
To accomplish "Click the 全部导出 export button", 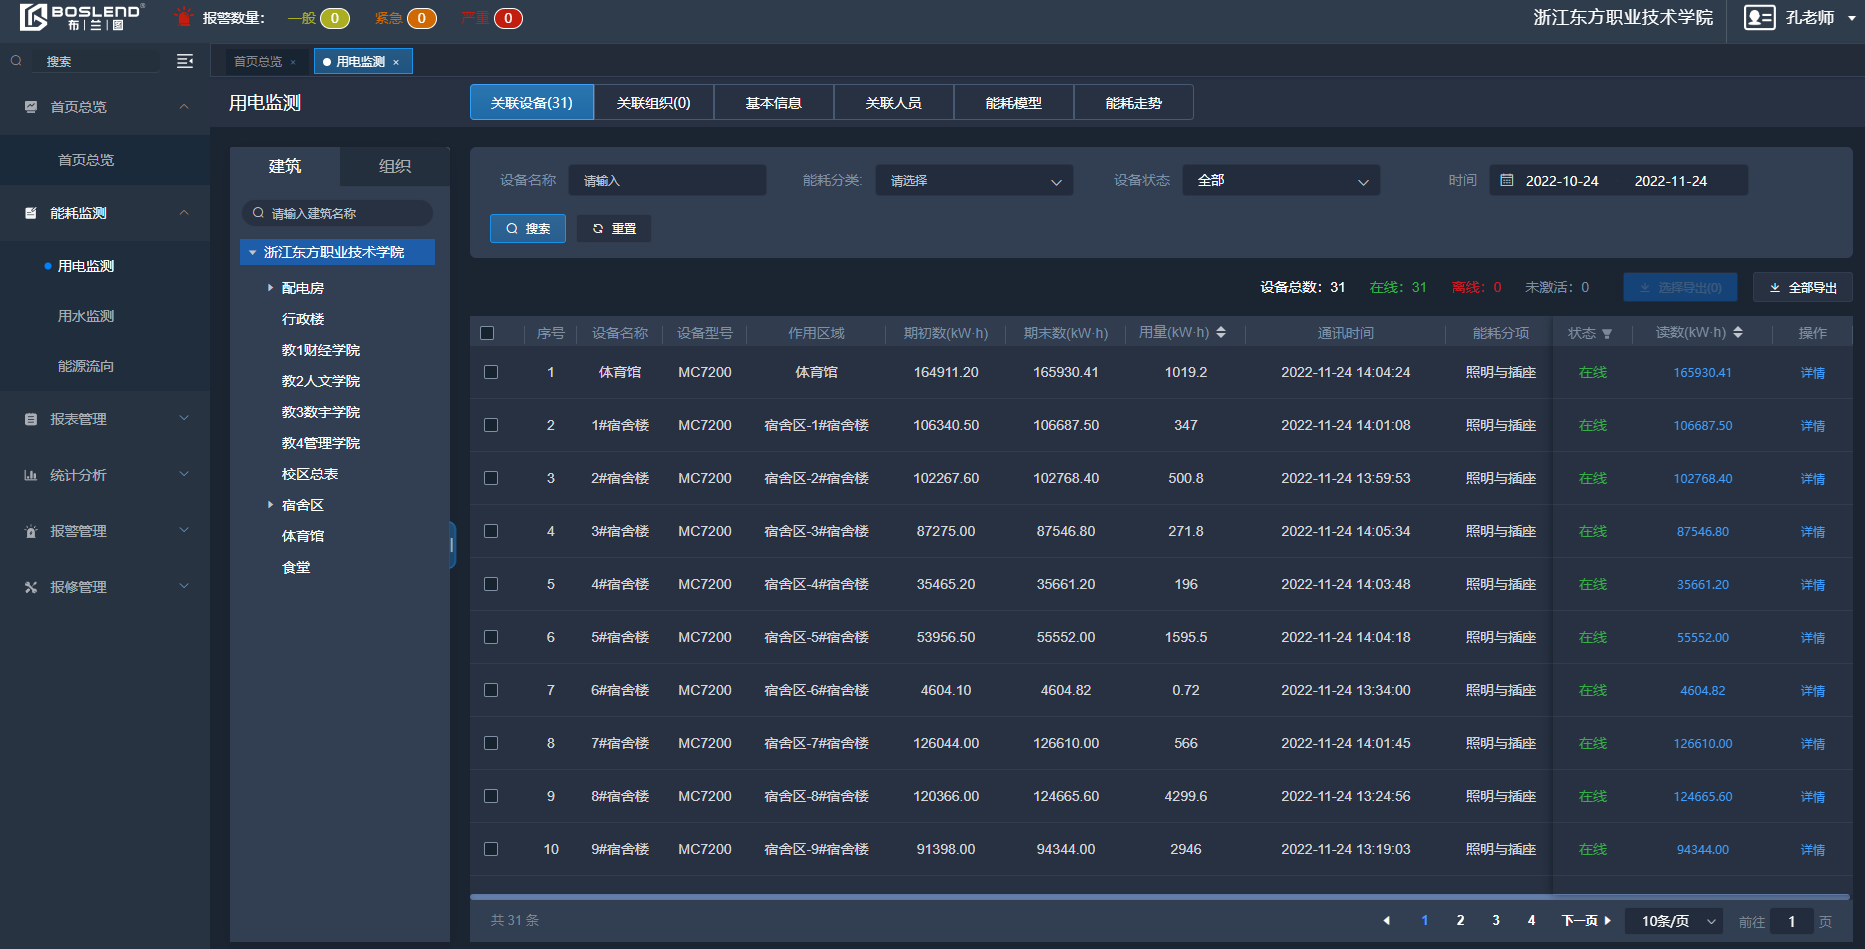I will click(x=1802, y=287).
